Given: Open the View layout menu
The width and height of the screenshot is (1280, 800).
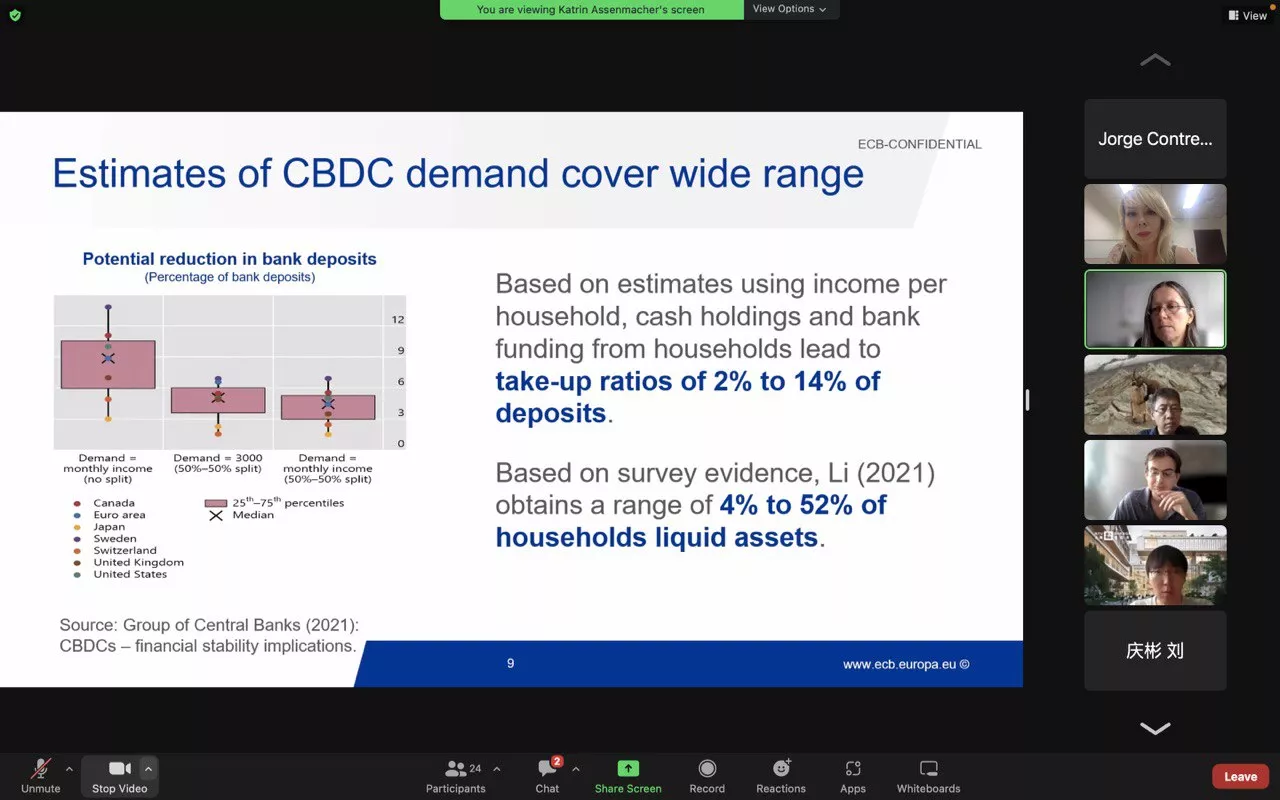Looking at the screenshot, I should [1247, 15].
